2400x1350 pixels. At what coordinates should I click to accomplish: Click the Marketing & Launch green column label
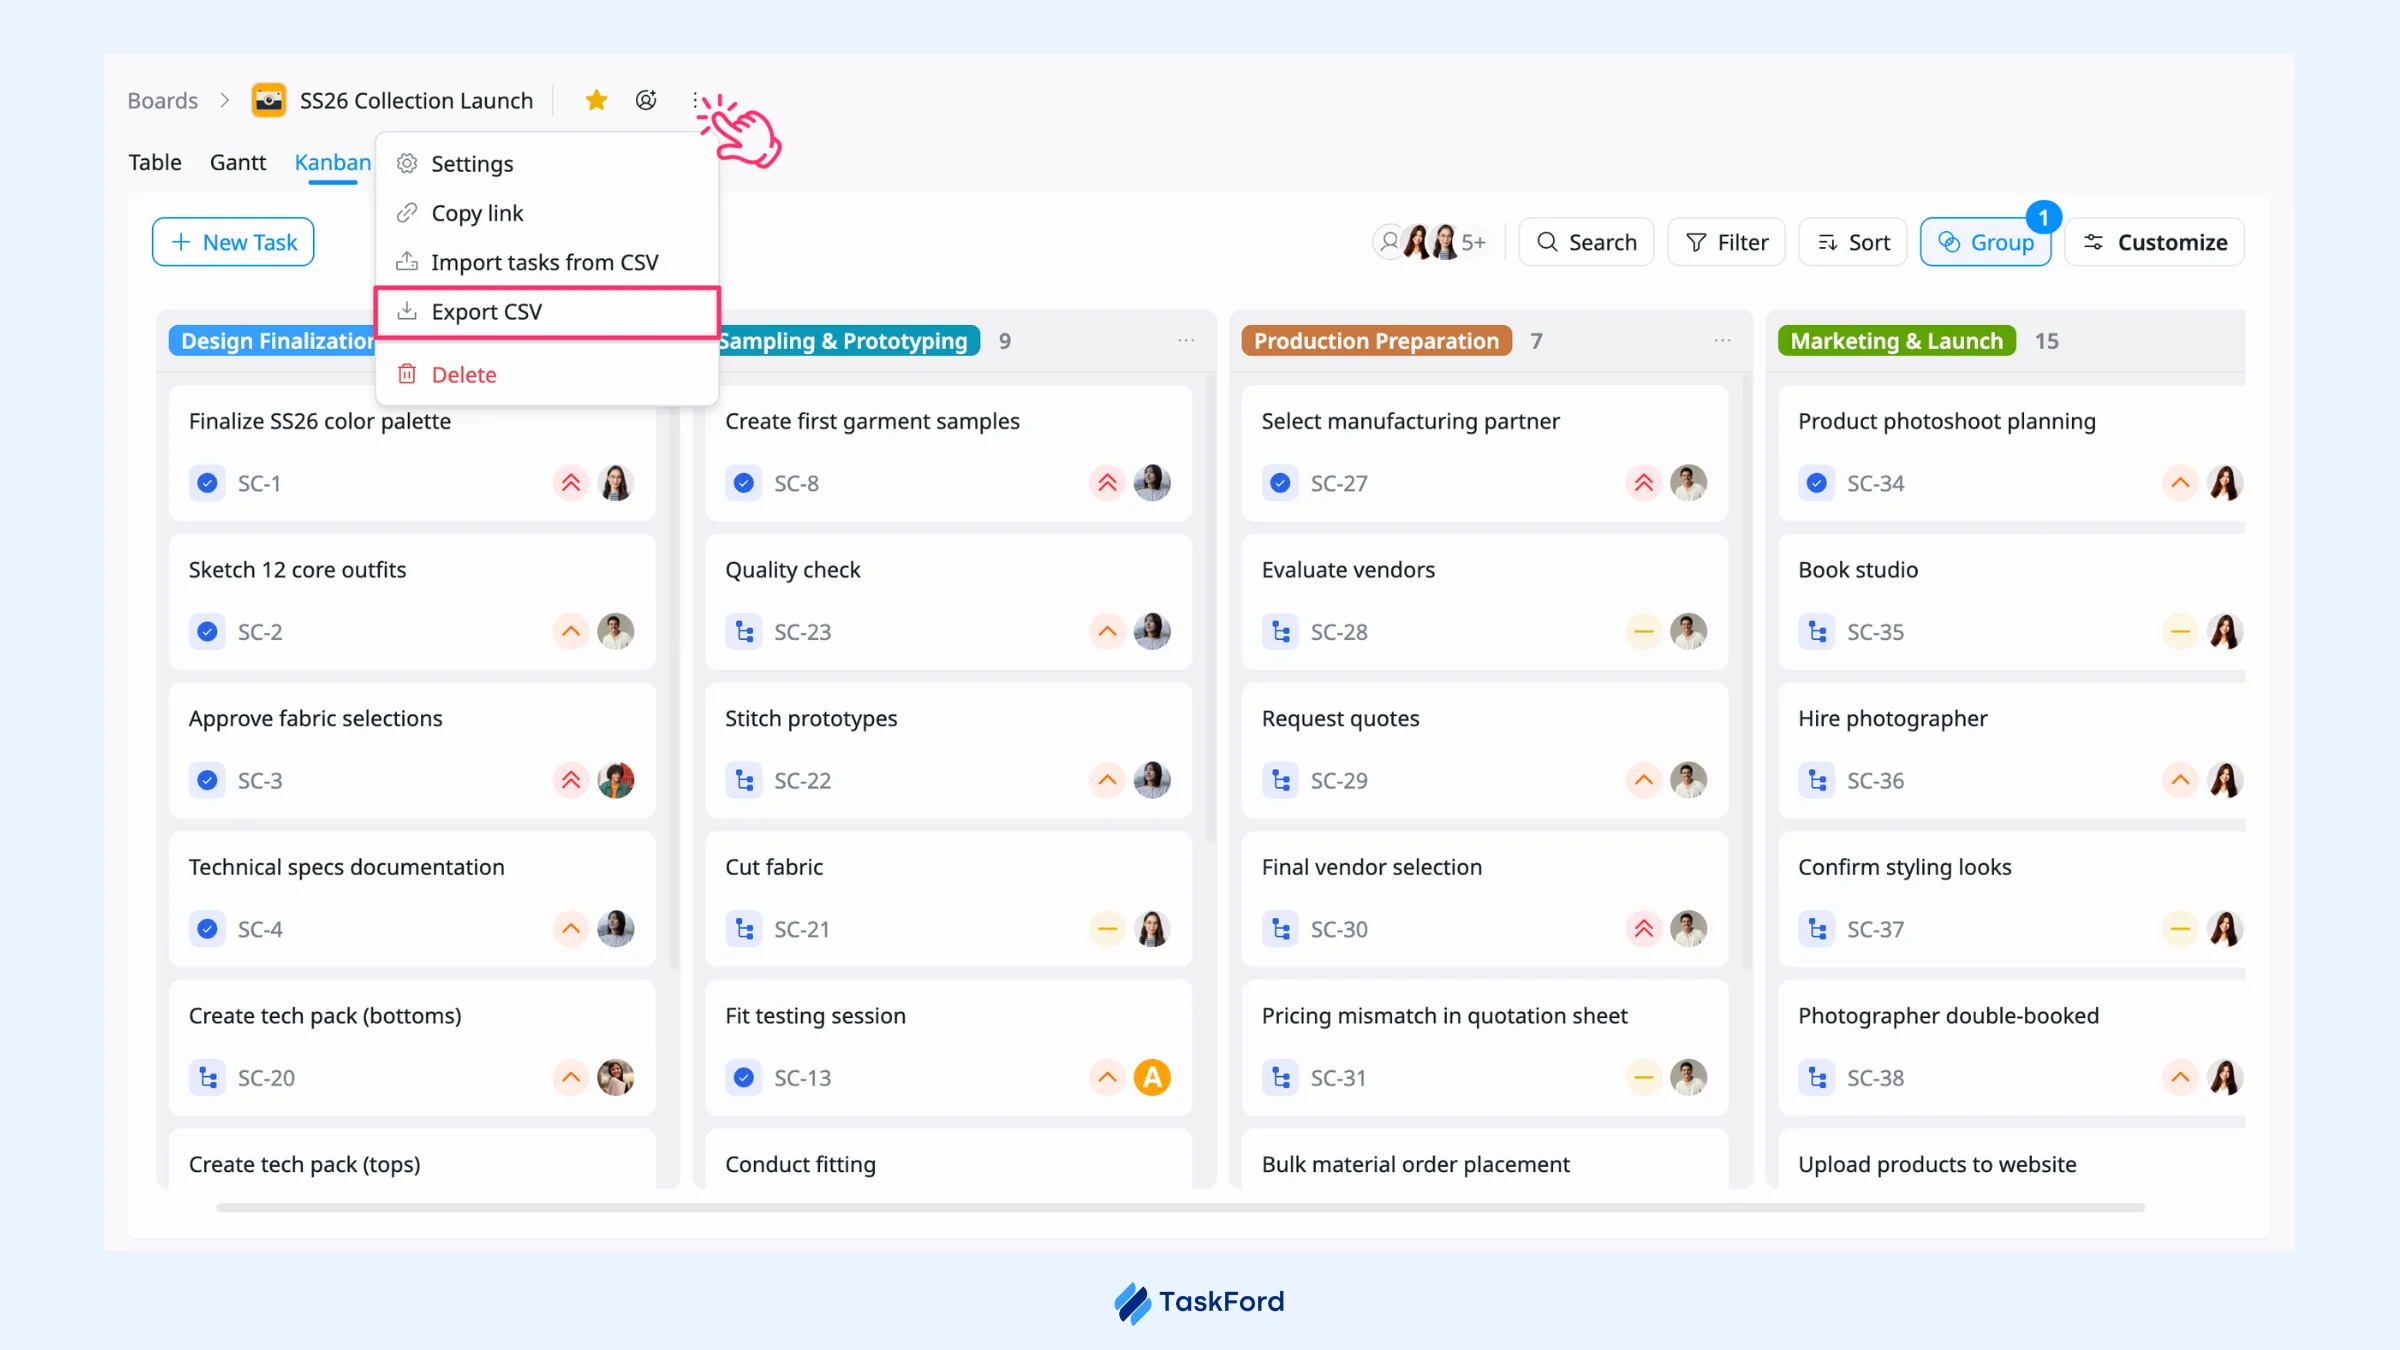(1897, 341)
